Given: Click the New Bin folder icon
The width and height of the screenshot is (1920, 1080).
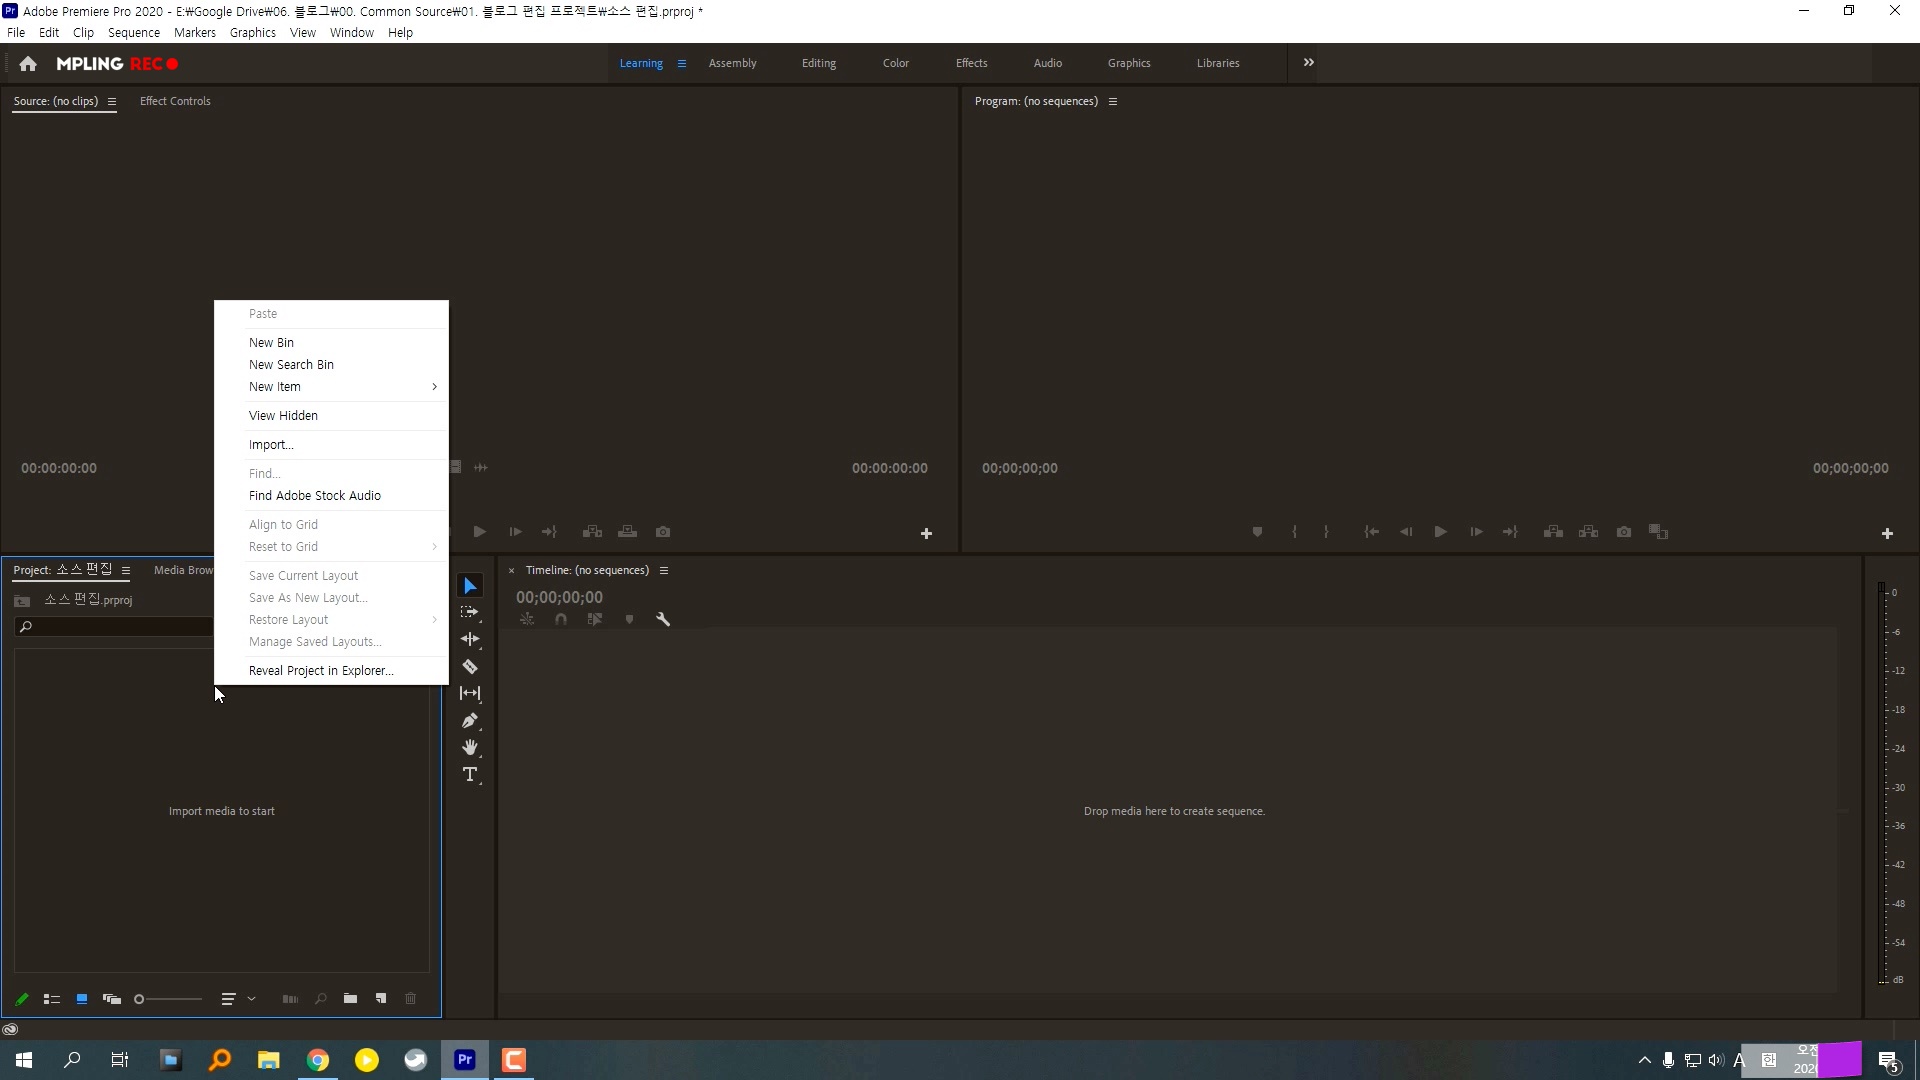Looking at the screenshot, I should click(x=350, y=998).
